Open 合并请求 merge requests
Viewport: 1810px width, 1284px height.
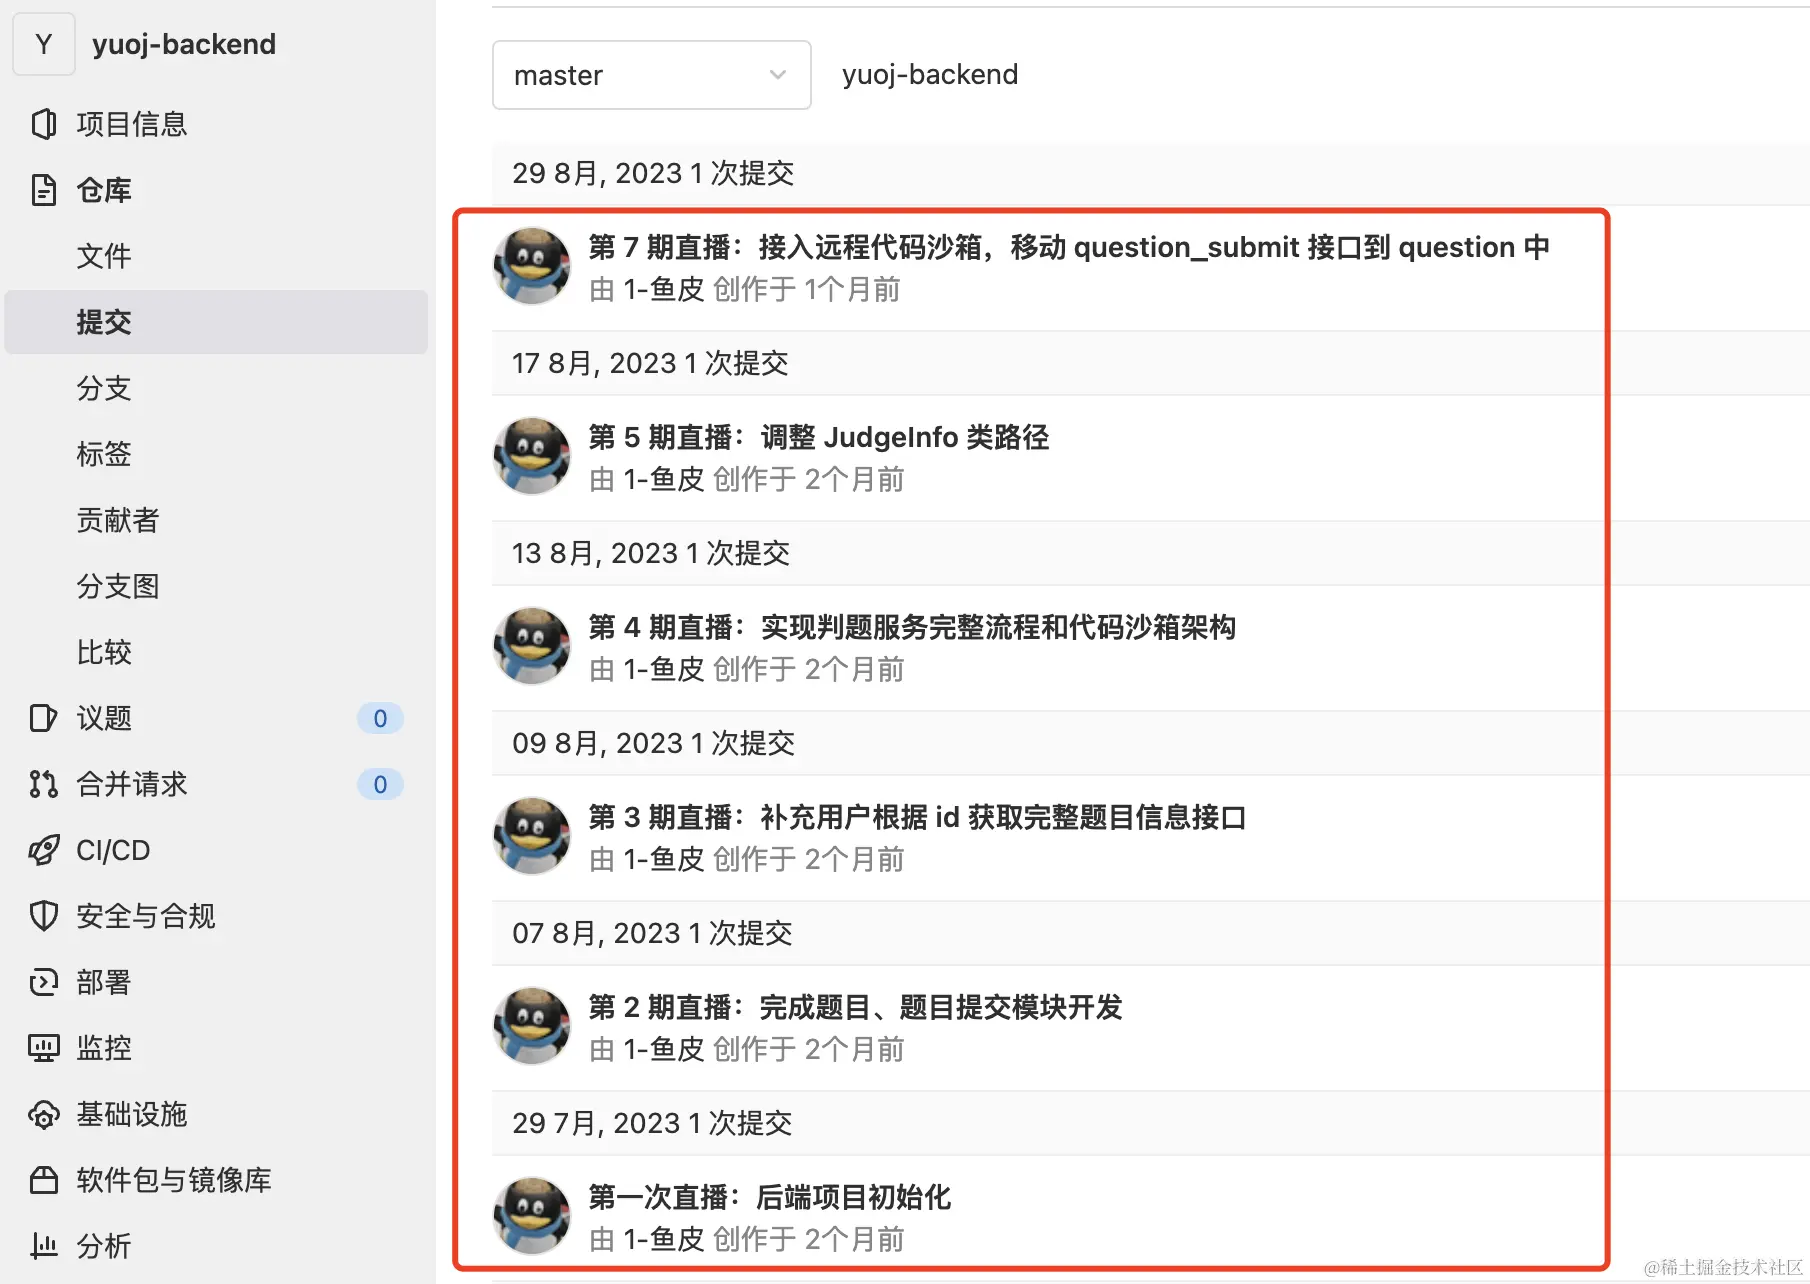[x=132, y=784]
